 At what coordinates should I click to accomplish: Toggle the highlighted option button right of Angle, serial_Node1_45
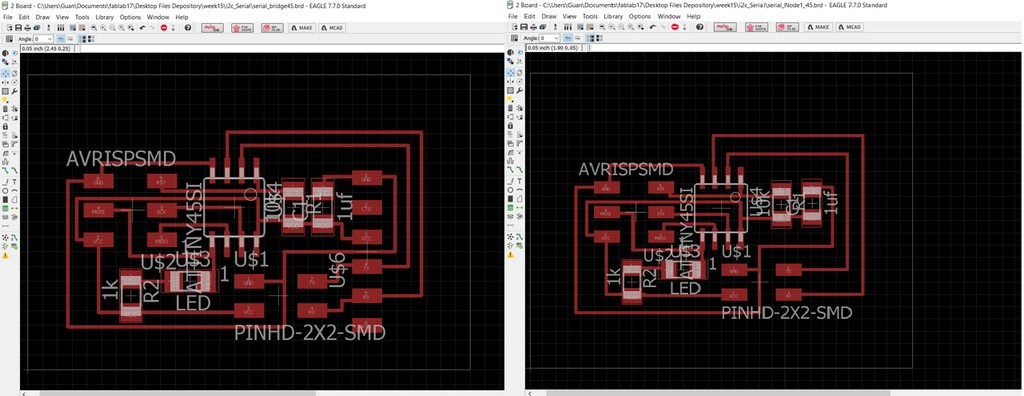[568, 39]
